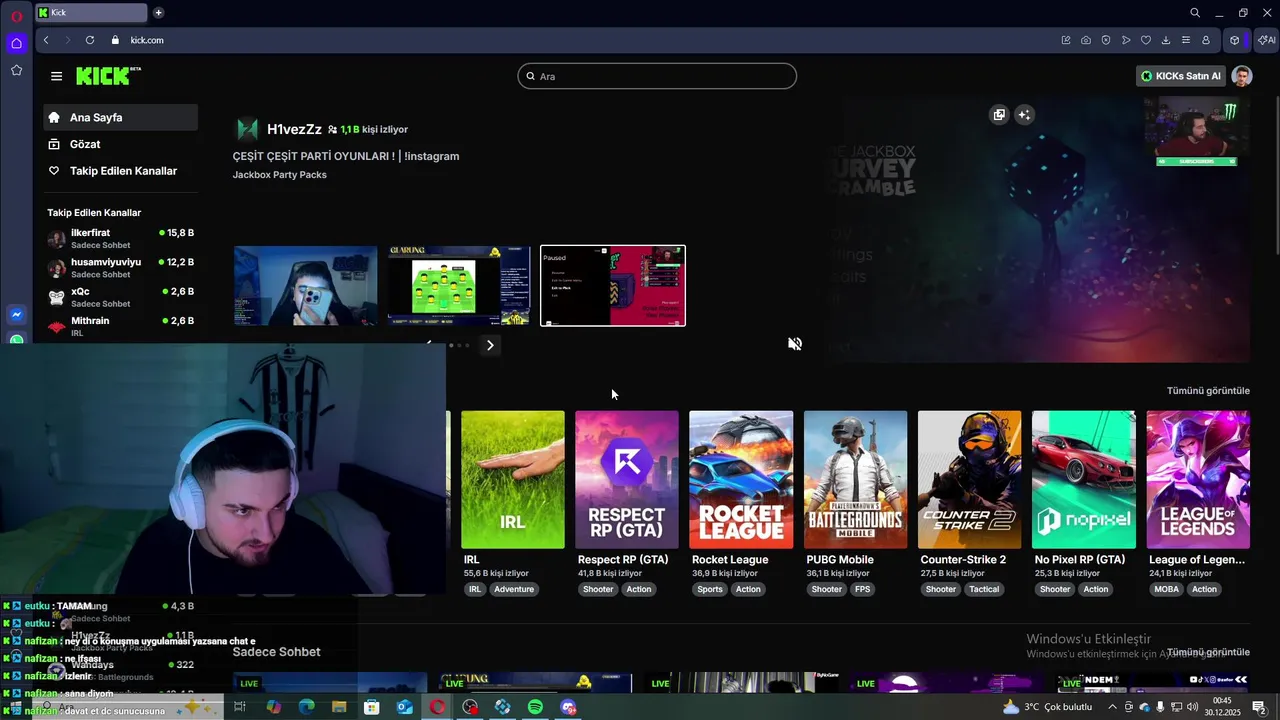The width and height of the screenshot is (1280, 720).
Task: Open Rocket League category card
Action: [x=741, y=480]
